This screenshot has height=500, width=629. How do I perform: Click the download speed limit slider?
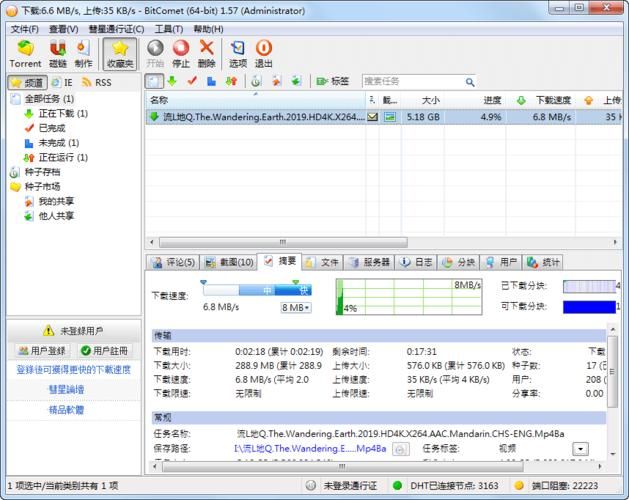[256, 290]
